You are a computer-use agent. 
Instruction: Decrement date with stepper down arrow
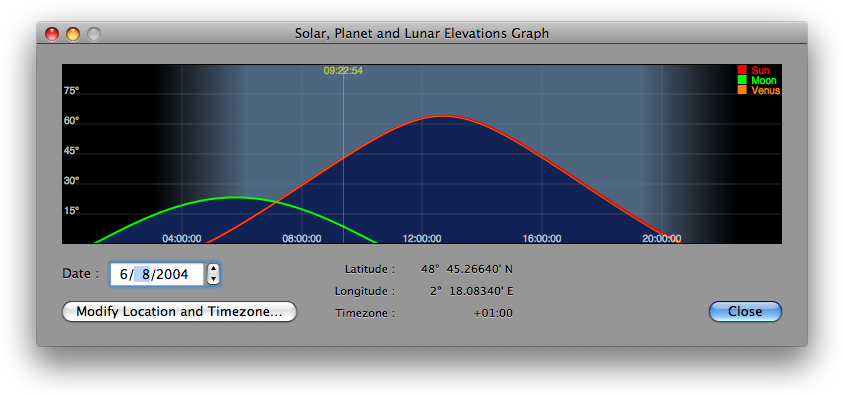click(x=213, y=280)
